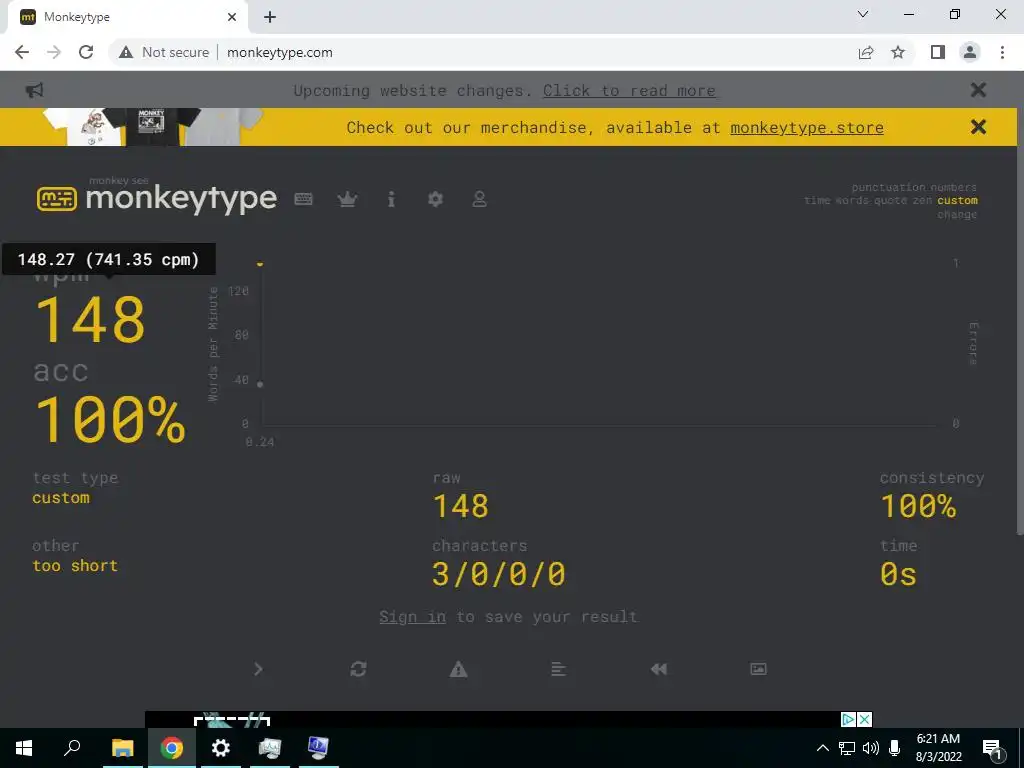
Task: Close the yellow merchandise banner
Action: click(x=978, y=127)
